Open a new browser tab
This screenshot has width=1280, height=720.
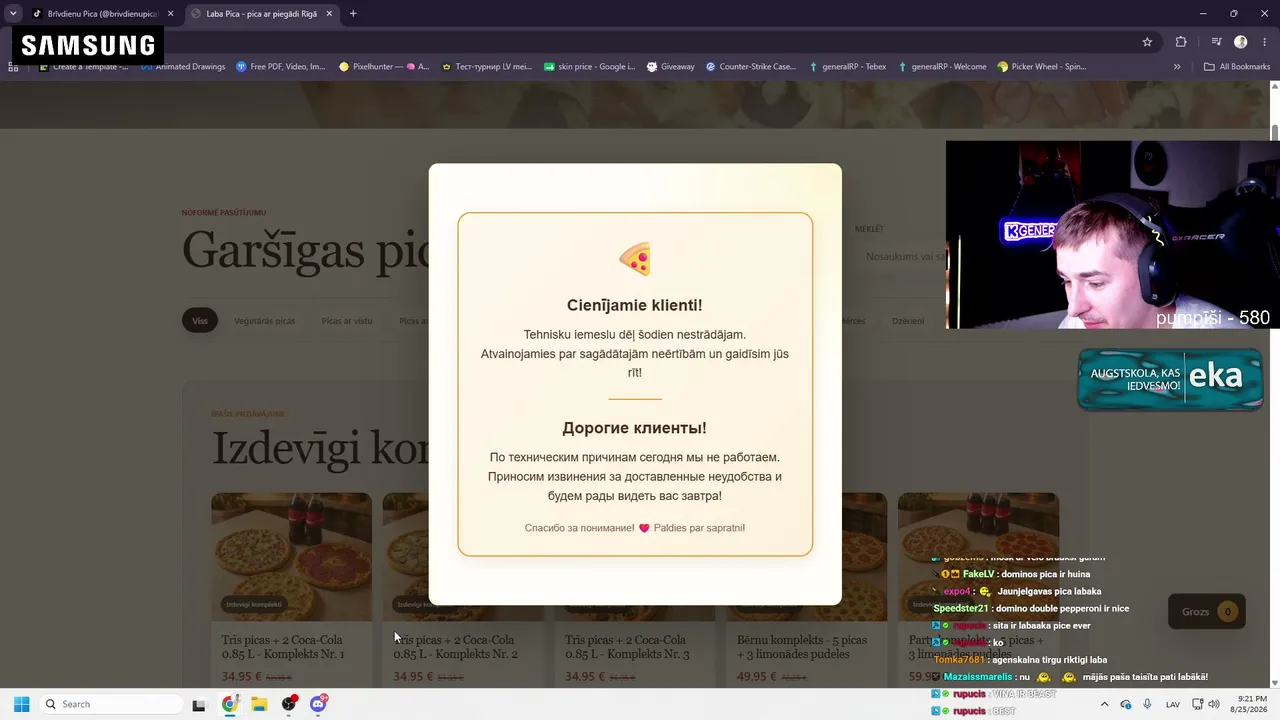pyautogui.click(x=353, y=14)
